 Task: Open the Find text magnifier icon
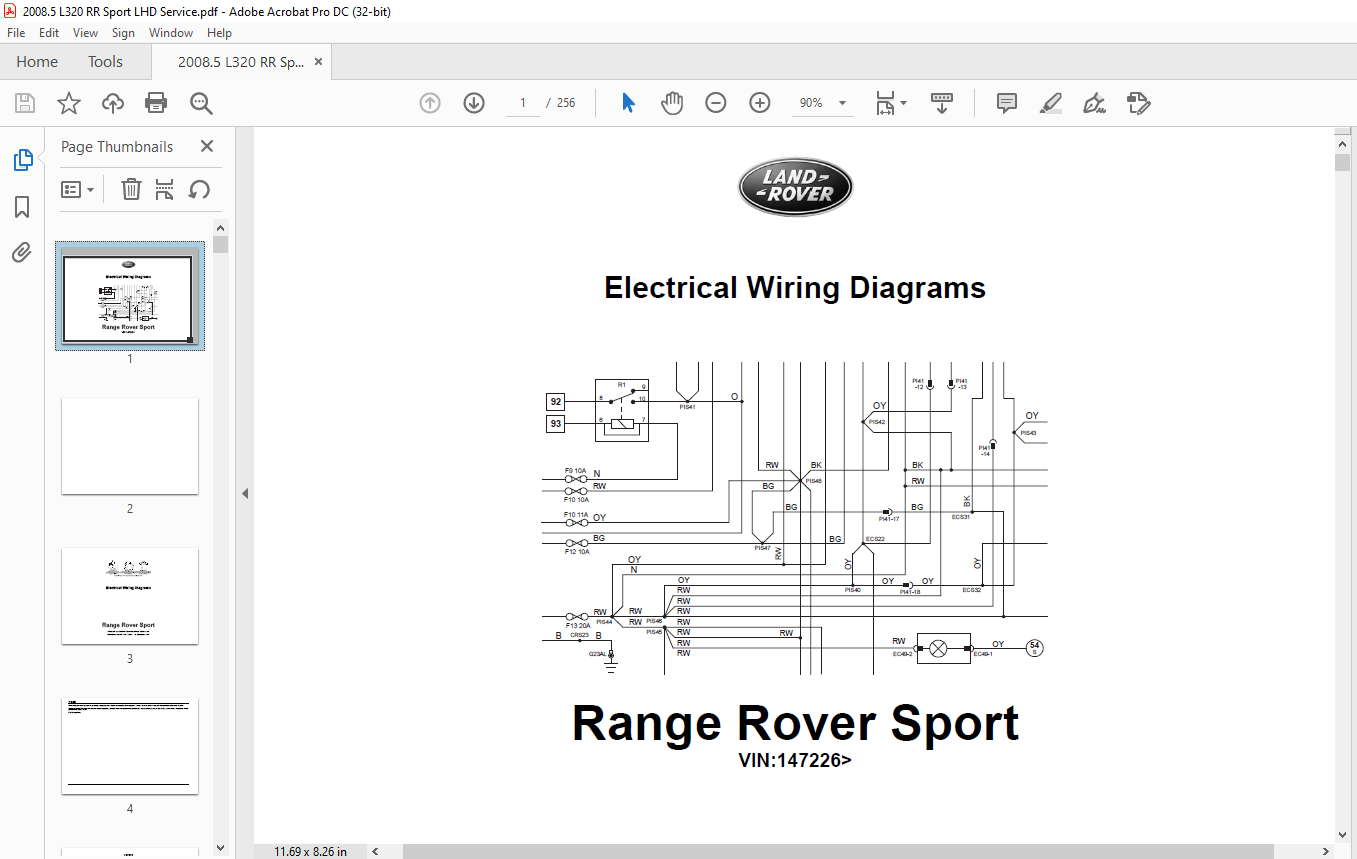coord(202,103)
